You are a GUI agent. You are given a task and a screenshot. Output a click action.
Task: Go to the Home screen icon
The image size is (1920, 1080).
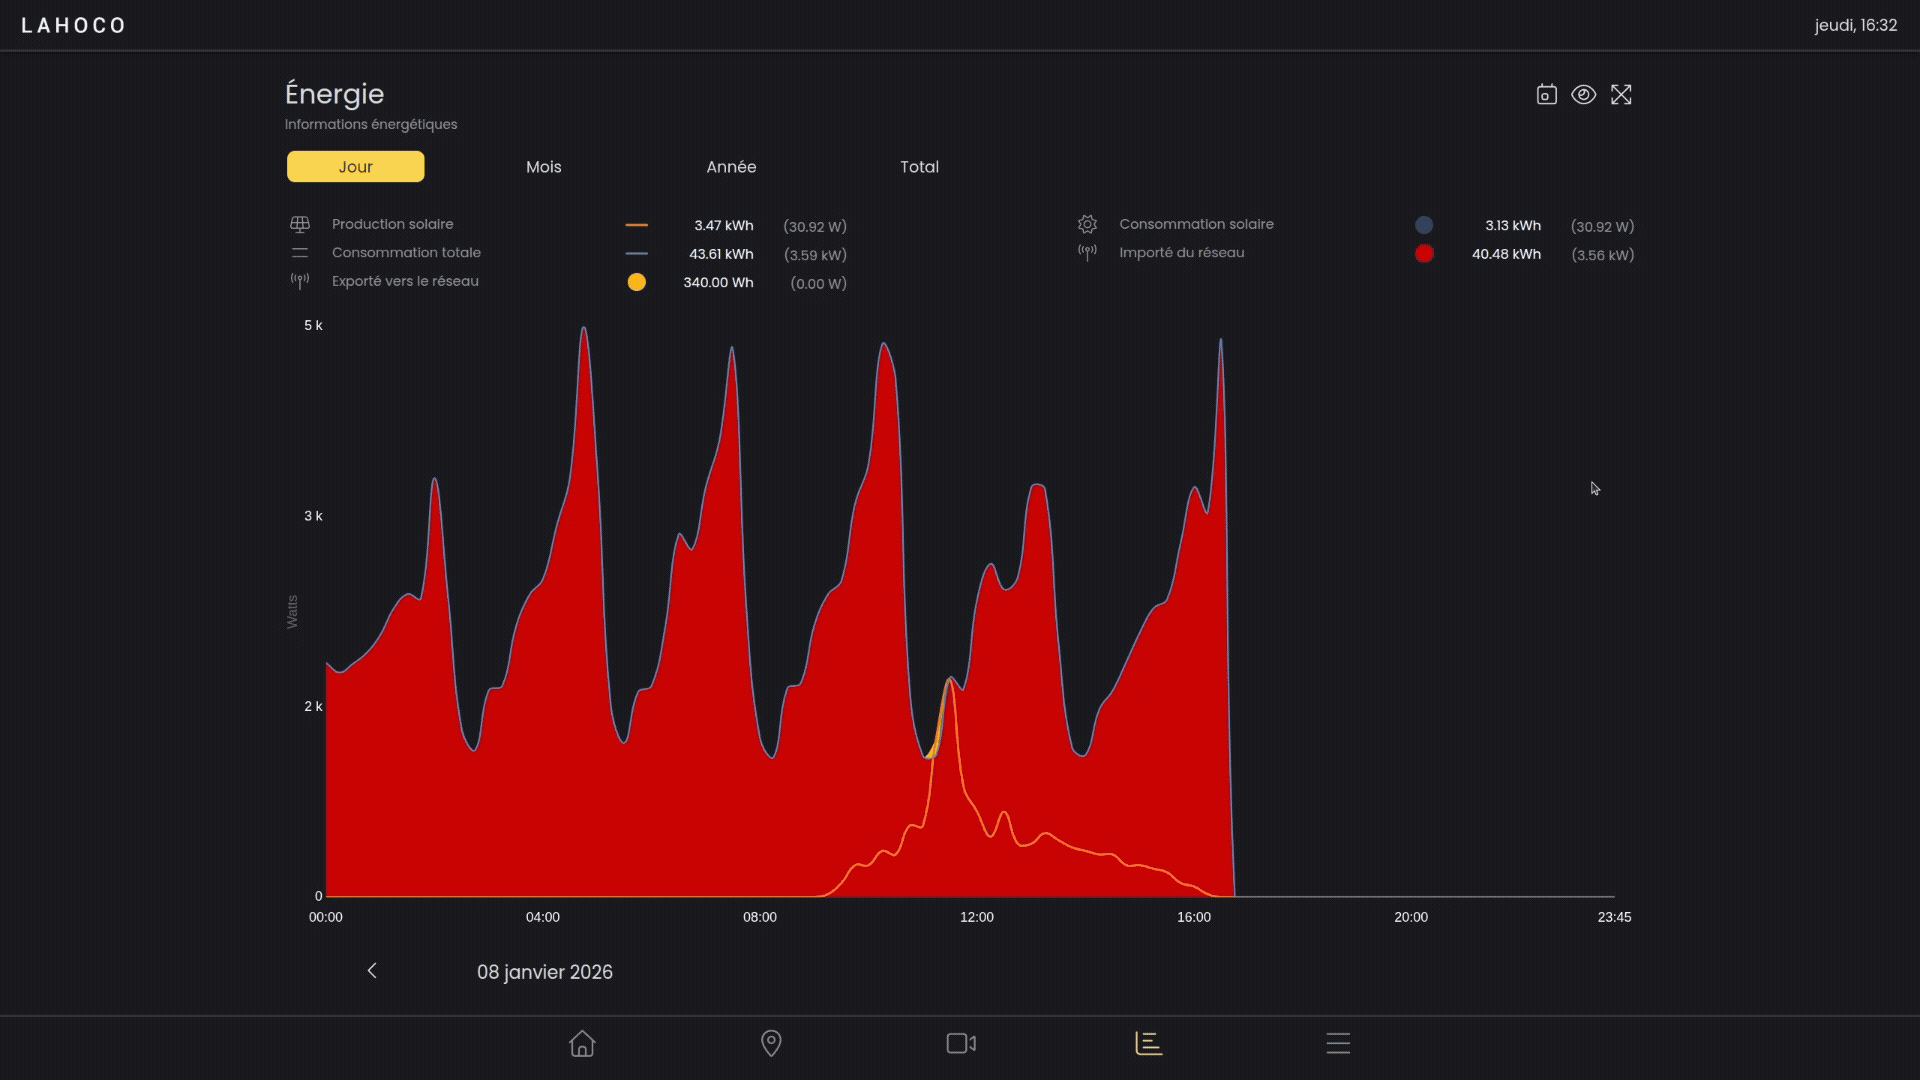click(x=582, y=1044)
